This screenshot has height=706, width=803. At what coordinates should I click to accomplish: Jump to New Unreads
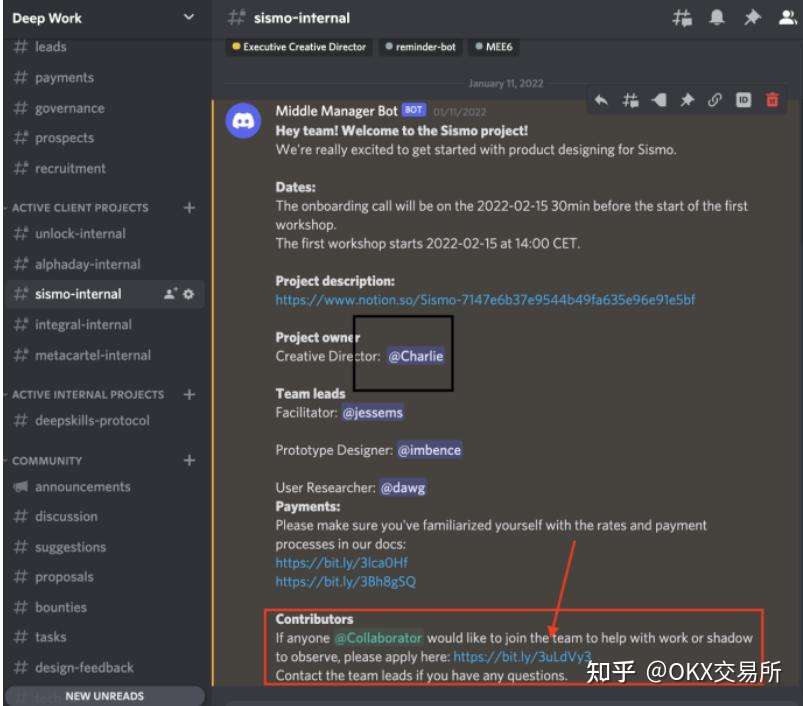[x=104, y=696]
